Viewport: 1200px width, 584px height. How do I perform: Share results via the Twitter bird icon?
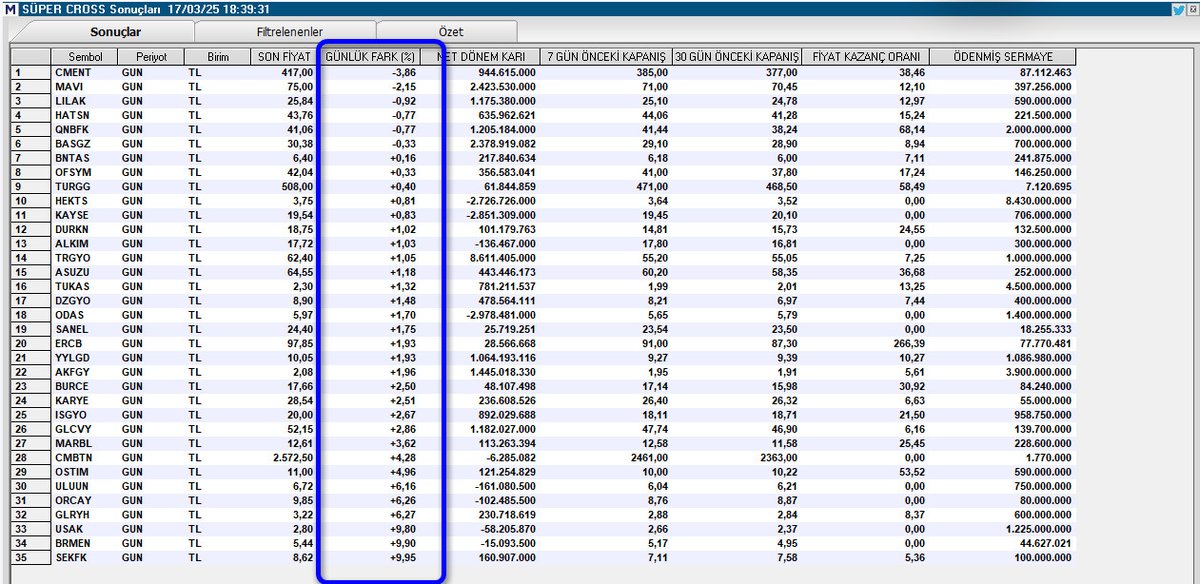click(x=1178, y=8)
